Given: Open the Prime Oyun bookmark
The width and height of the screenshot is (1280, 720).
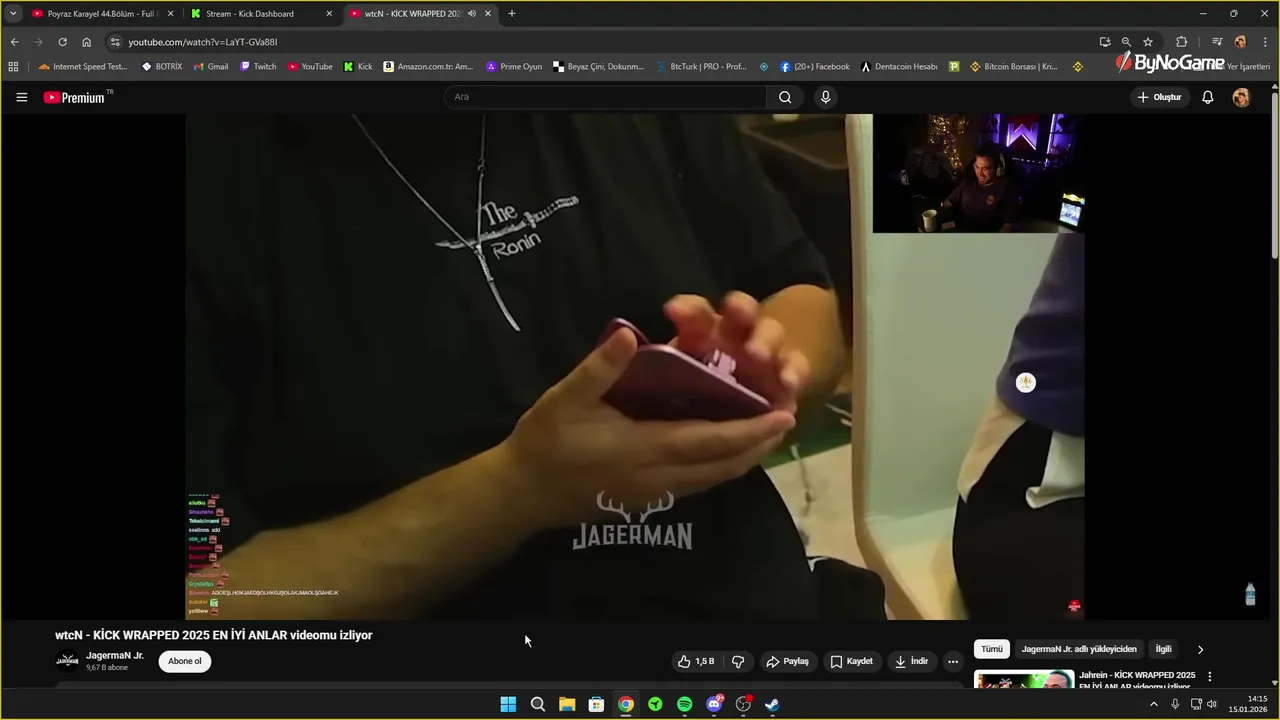Looking at the screenshot, I should 514,67.
